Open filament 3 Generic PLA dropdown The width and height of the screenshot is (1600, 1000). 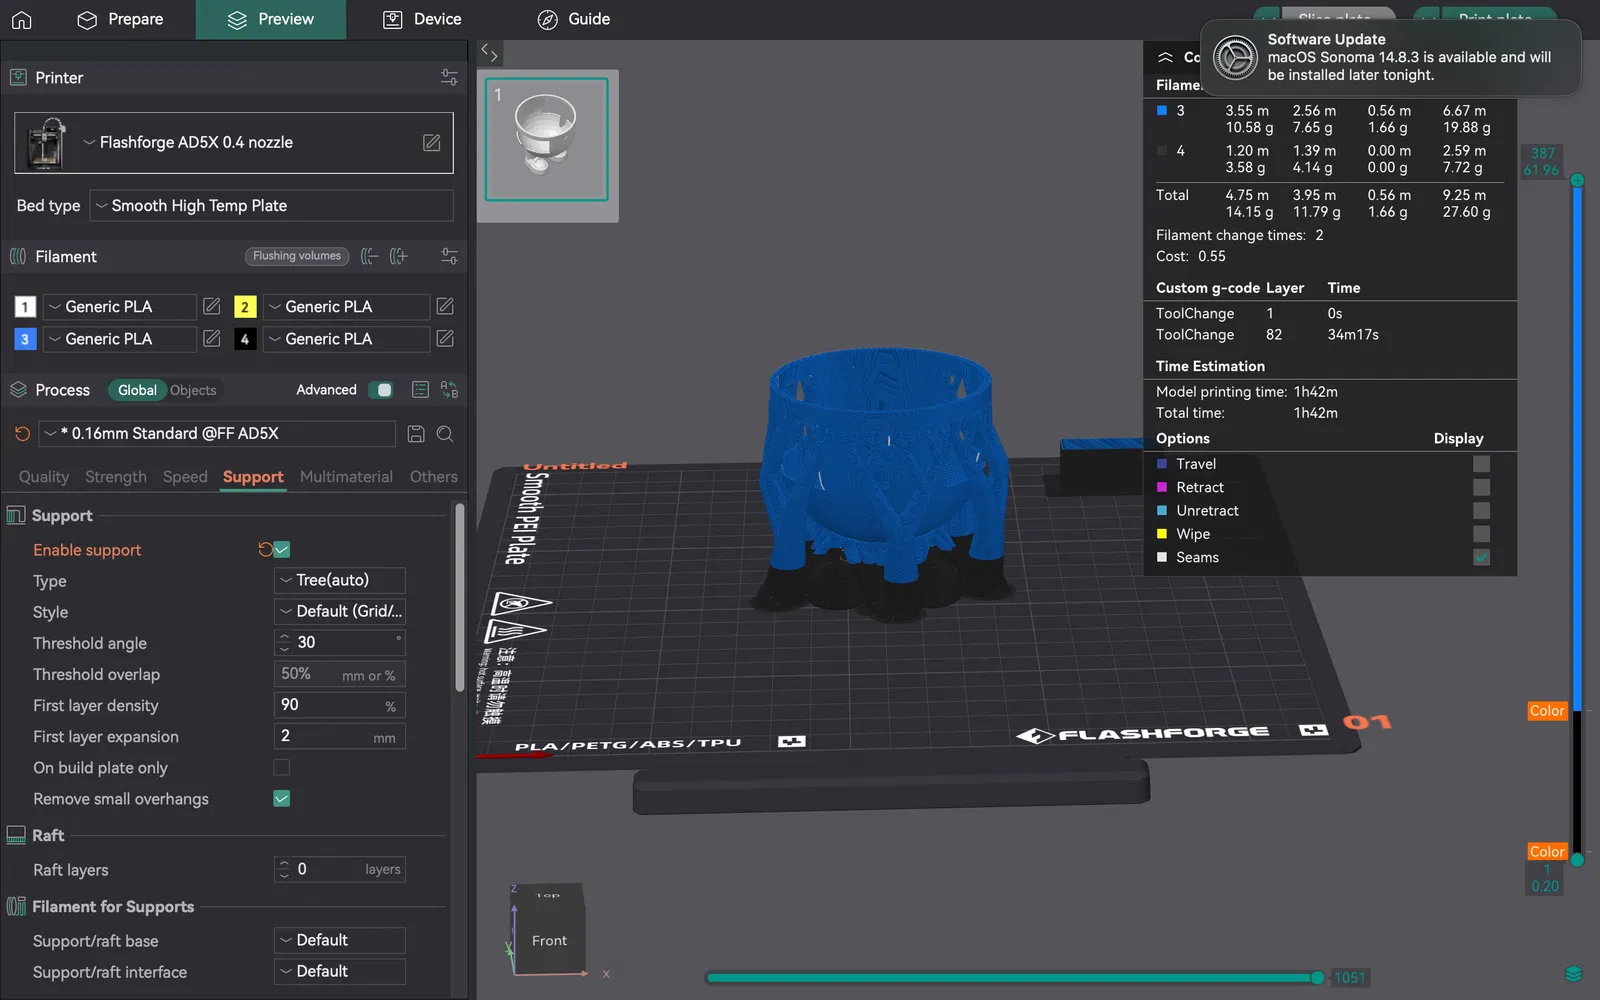tap(119, 339)
